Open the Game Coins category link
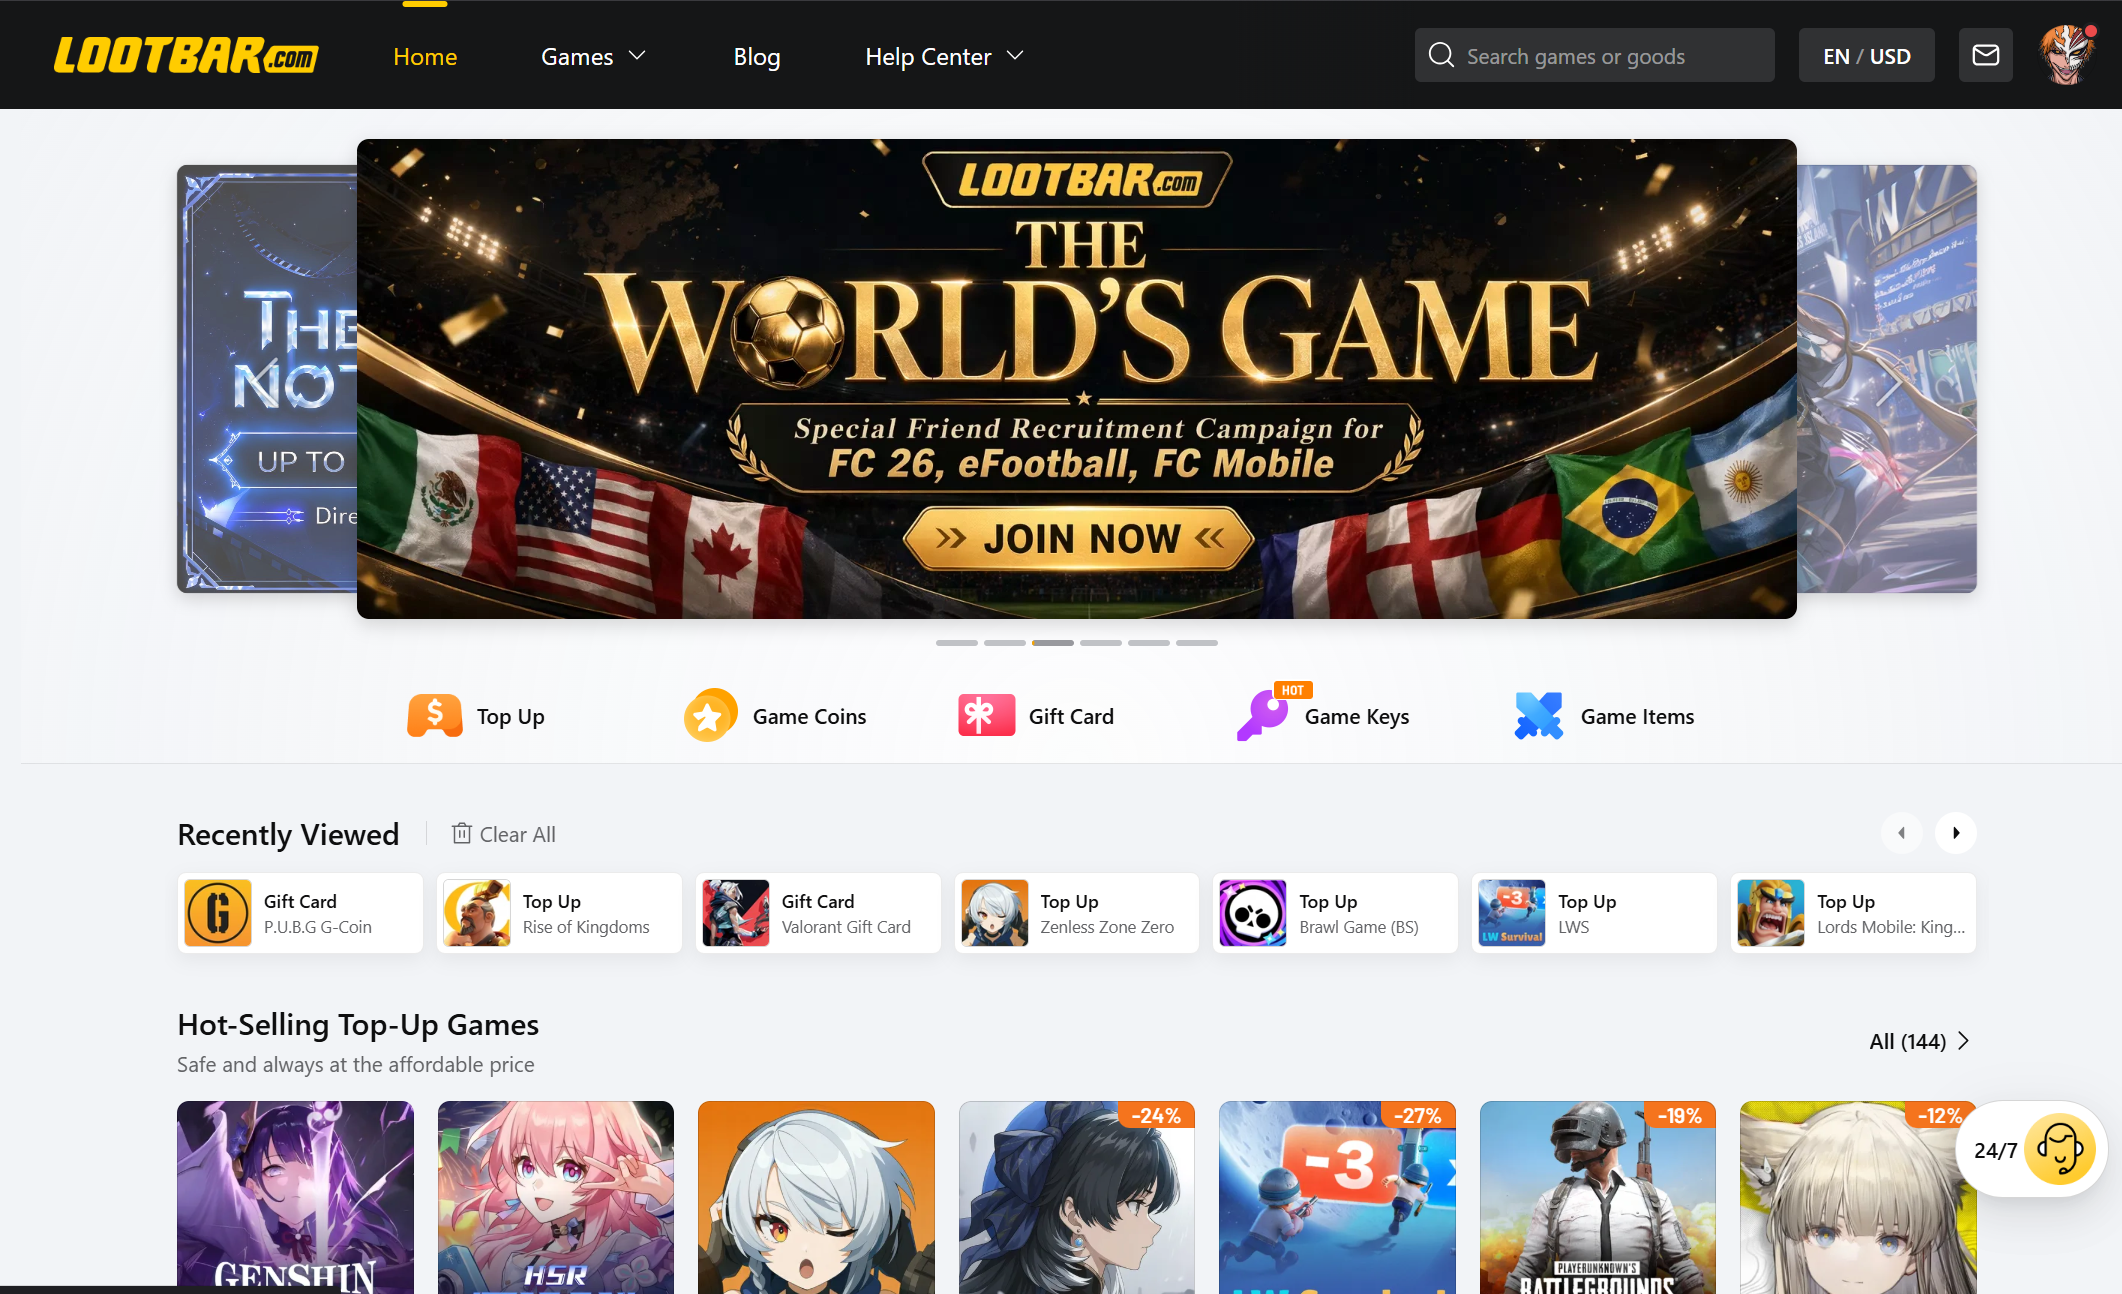This screenshot has height=1294, width=2122. (x=810, y=717)
